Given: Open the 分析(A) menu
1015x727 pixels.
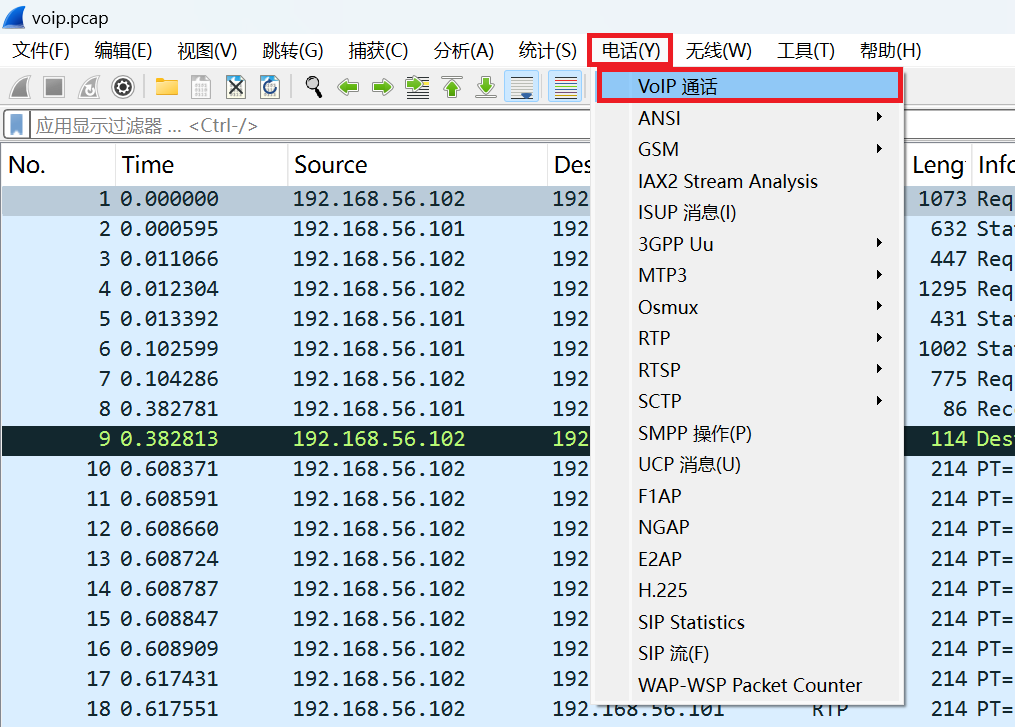Looking at the screenshot, I should click(463, 50).
